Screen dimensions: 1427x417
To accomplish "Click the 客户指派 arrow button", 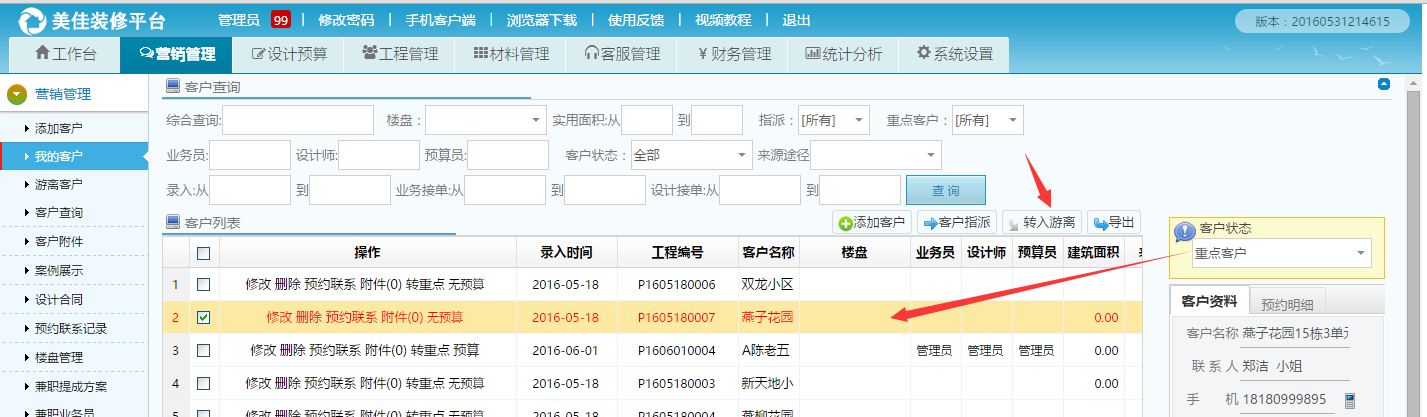I will pyautogui.click(x=956, y=223).
